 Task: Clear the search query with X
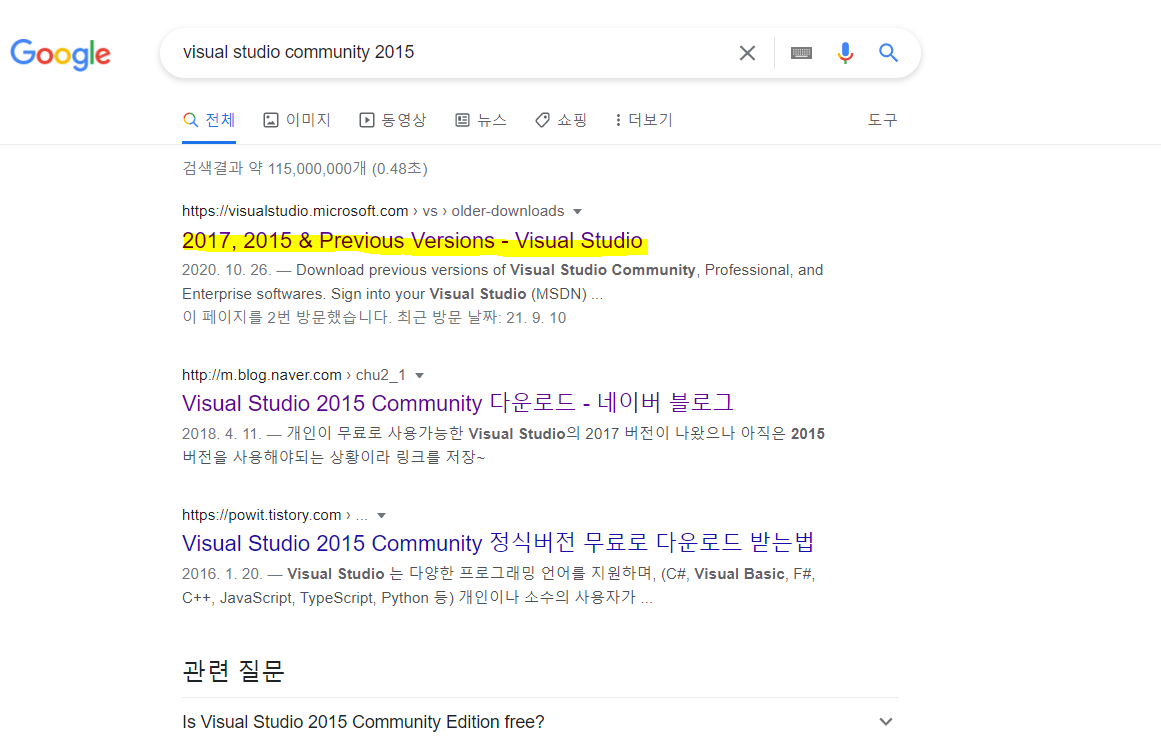747,53
